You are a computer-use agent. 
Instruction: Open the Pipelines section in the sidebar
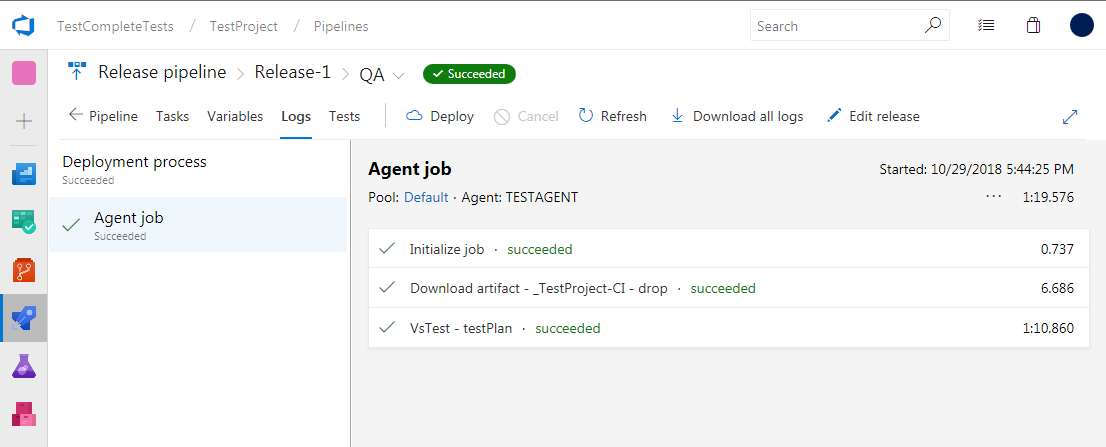click(24, 318)
